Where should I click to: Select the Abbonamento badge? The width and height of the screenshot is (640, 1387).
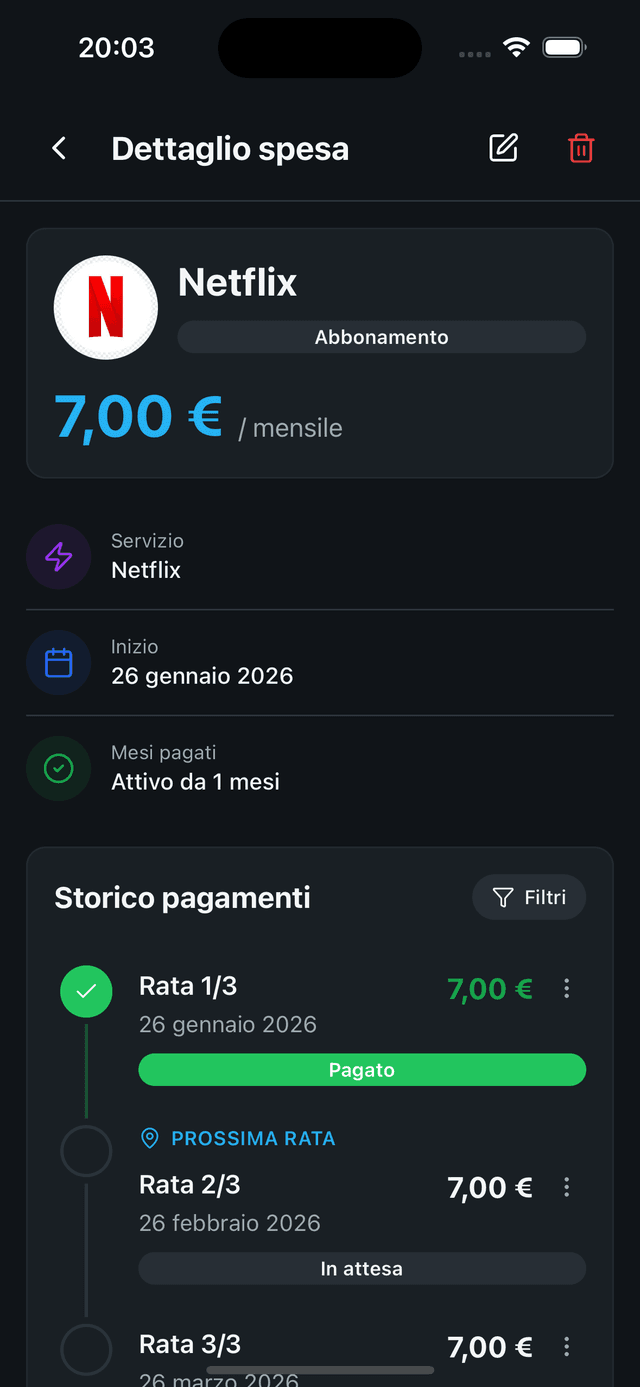coord(381,337)
